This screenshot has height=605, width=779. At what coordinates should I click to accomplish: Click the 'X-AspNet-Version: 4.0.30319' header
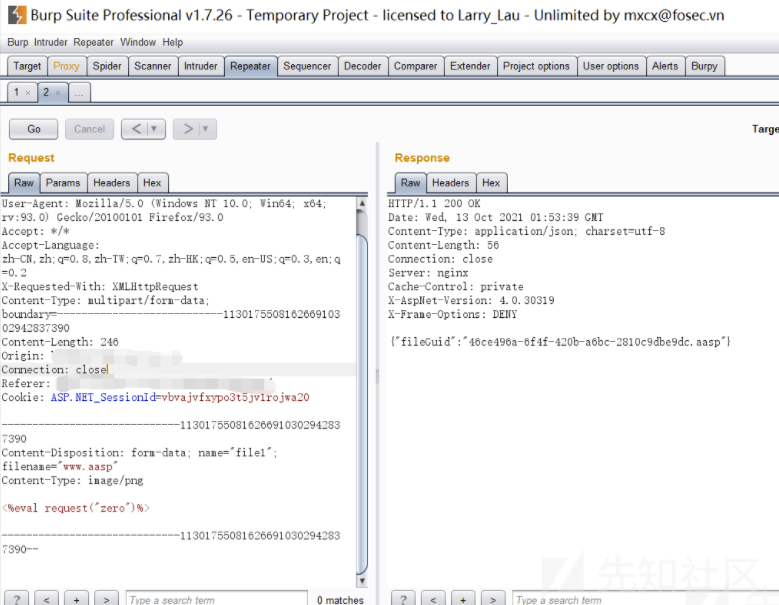click(471, 300)
